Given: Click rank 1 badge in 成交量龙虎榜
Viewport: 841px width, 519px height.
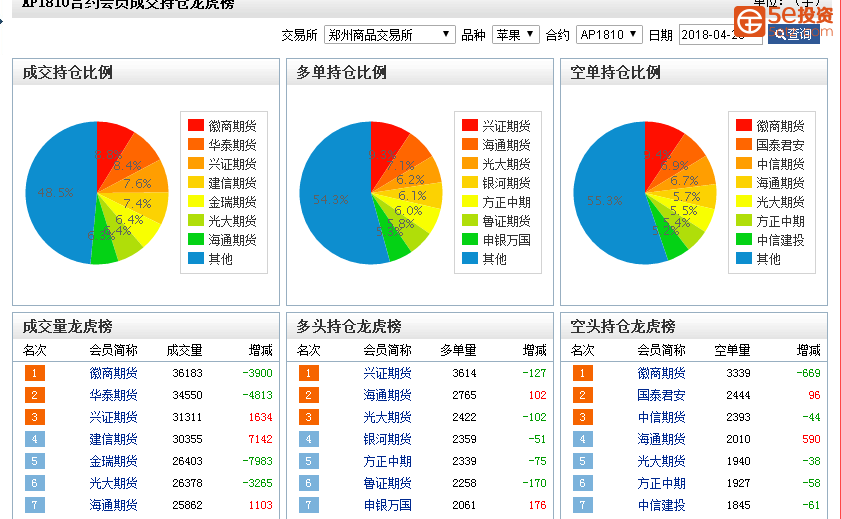Looking at the screenshot, I should click(34, 373).
